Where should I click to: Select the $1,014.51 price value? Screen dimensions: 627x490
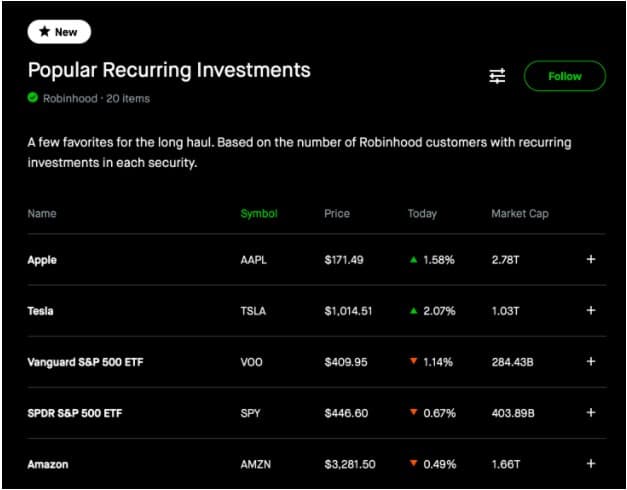(348, 311)
